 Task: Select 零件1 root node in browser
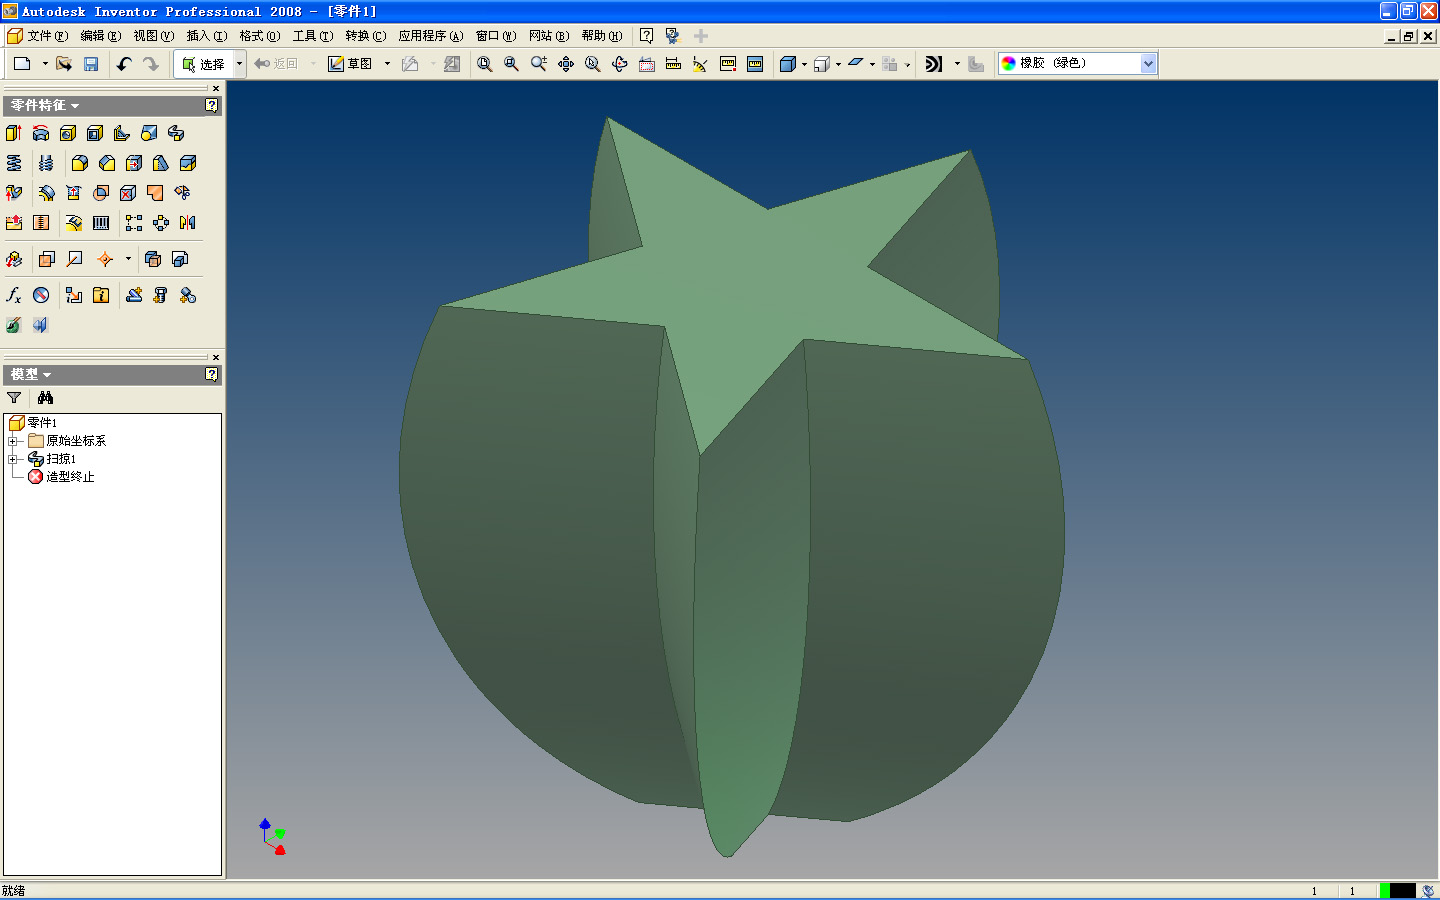tap(33, 423)
